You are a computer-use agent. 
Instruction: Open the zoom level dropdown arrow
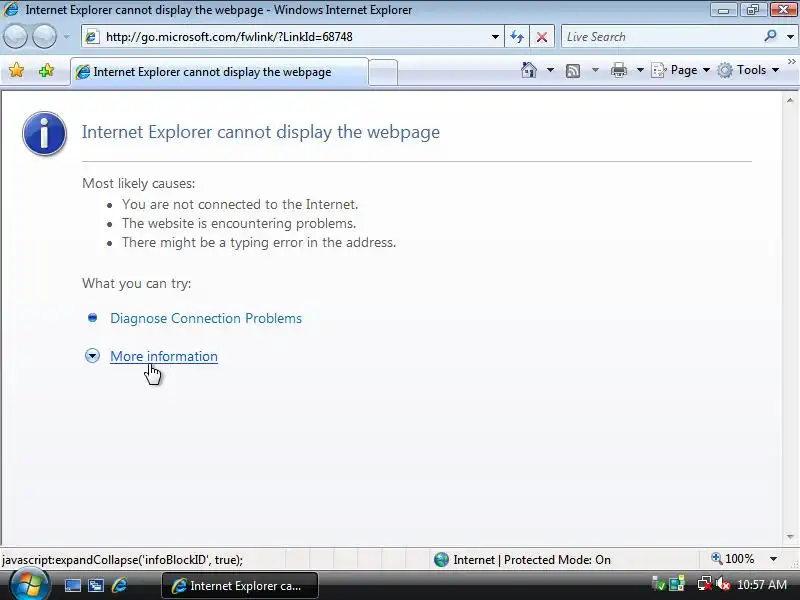[x=773, y=559]
